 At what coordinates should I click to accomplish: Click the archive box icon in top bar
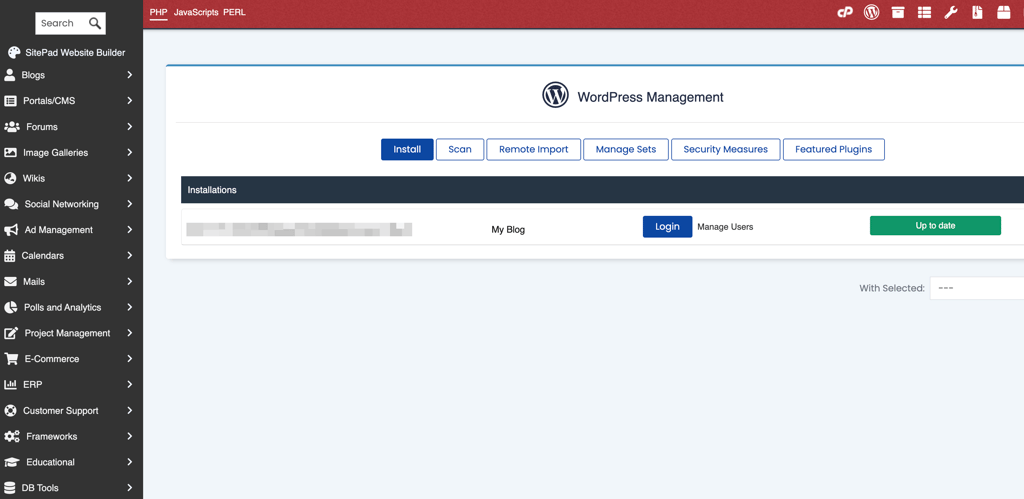[x=898, y=12]
